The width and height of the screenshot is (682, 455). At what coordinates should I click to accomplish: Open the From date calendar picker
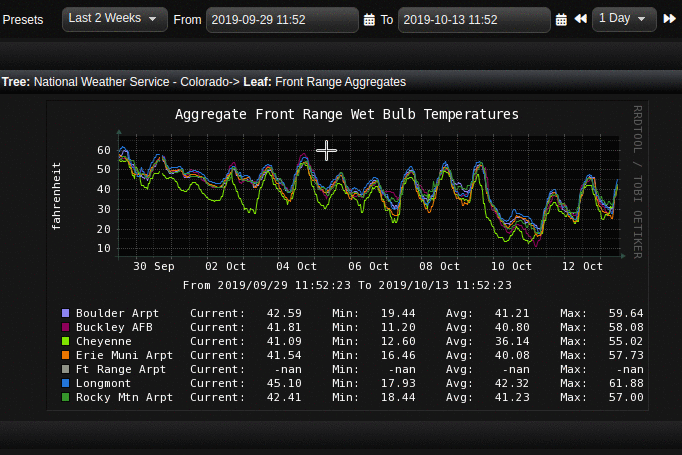369,20
